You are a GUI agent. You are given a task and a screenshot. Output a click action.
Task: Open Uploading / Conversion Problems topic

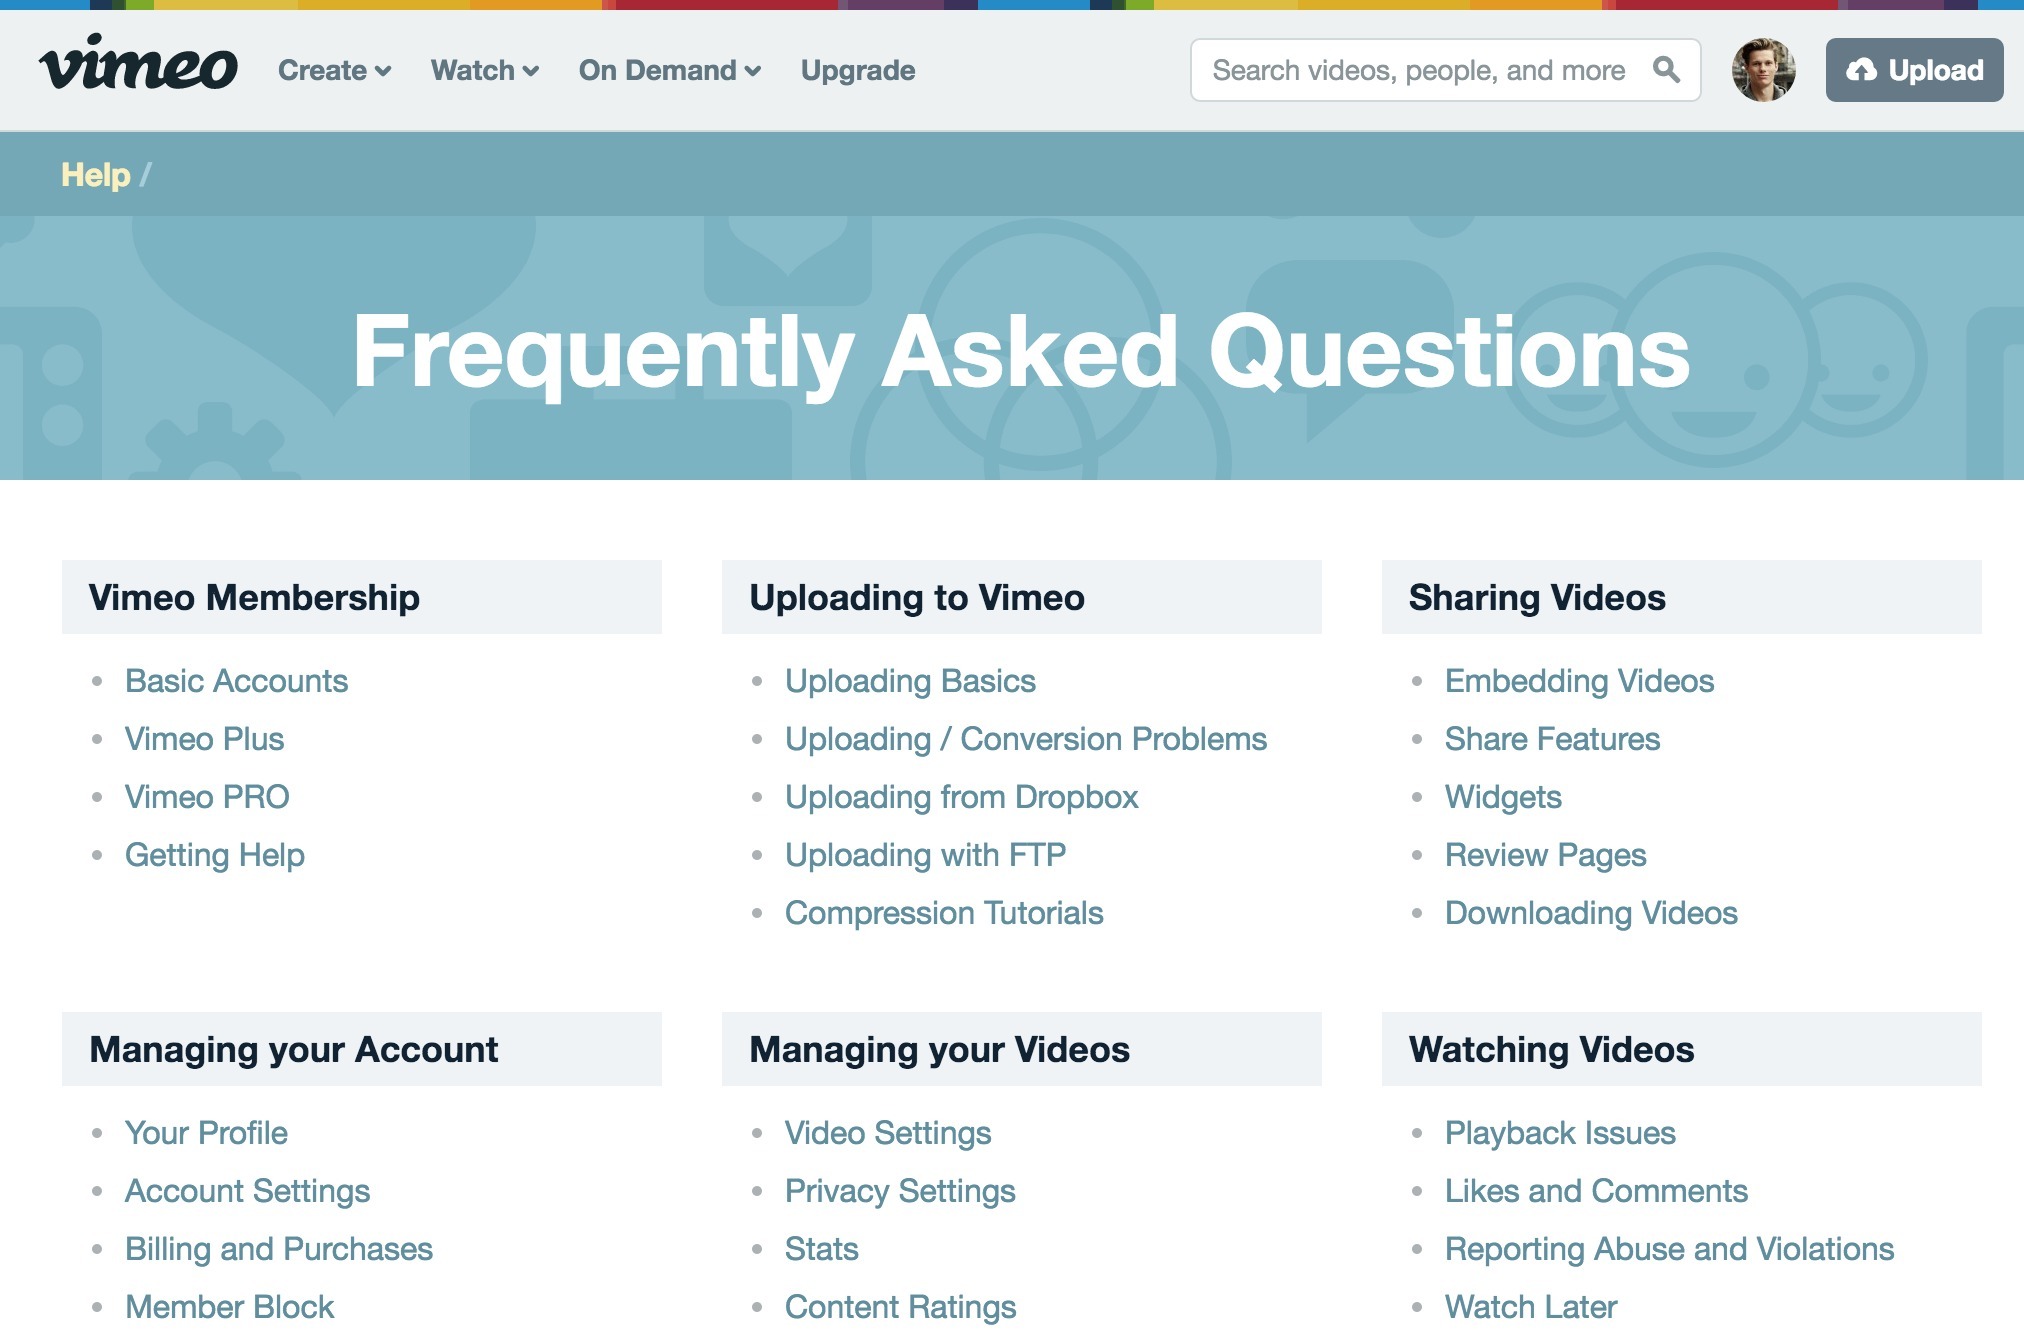pyautogui.click(x=1025, y=739)
